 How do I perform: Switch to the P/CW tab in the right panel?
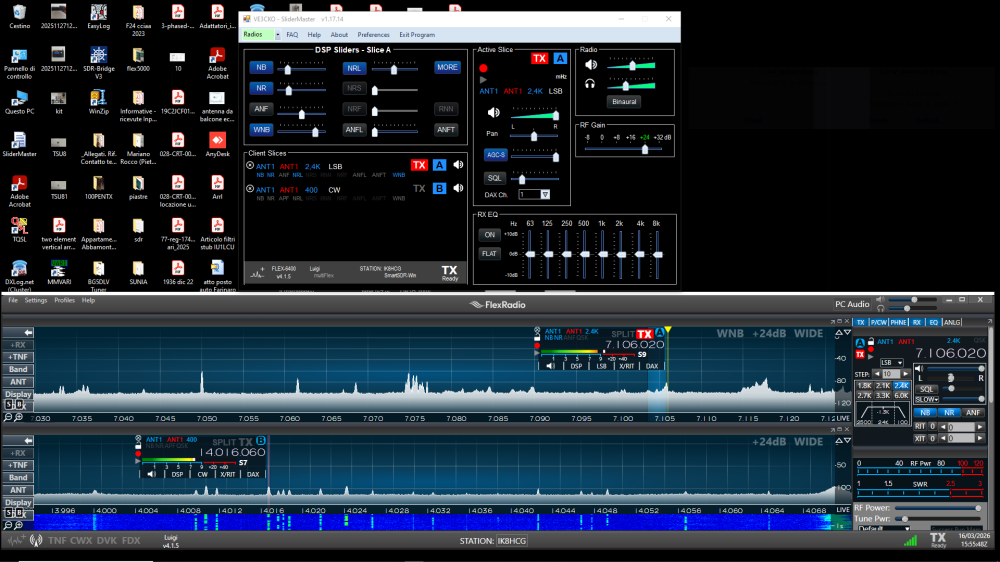click(878, 323)
